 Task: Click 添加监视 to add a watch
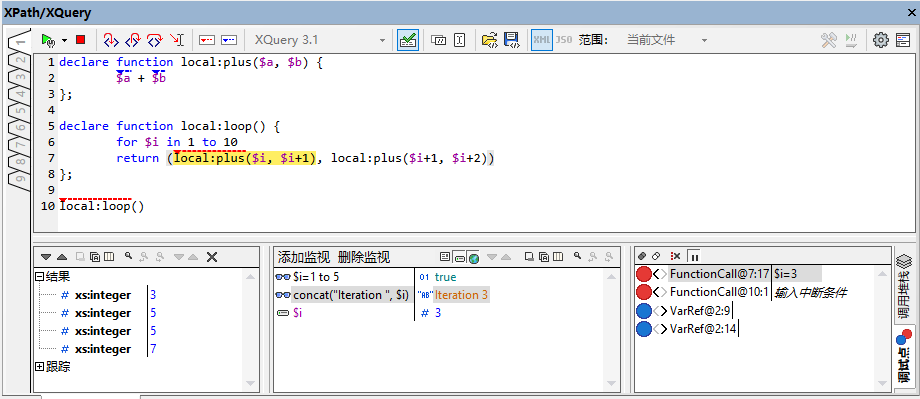point(304,257)
